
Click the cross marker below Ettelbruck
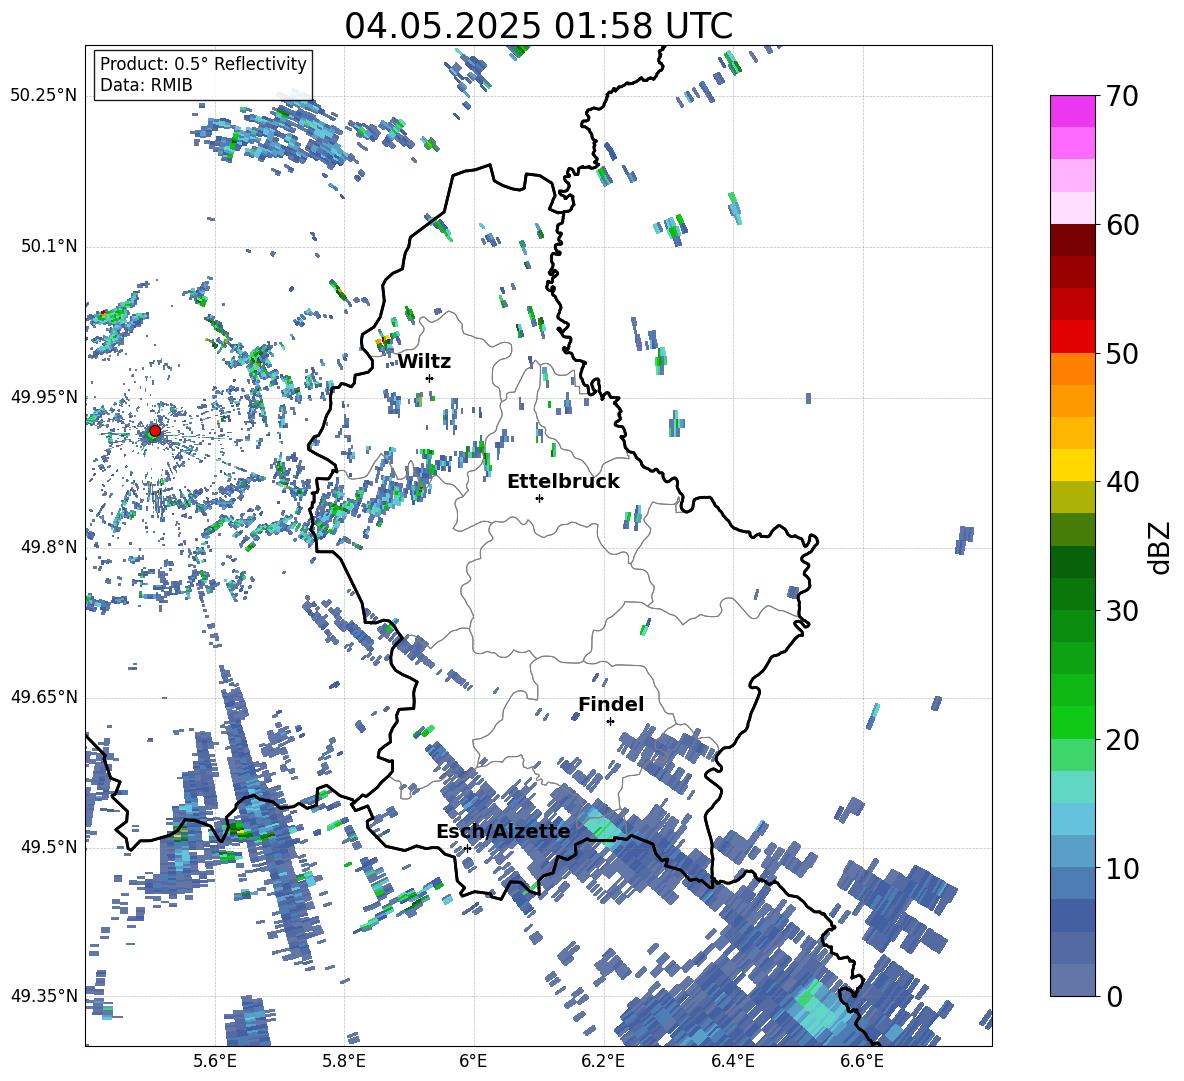(x=539, y=498)
